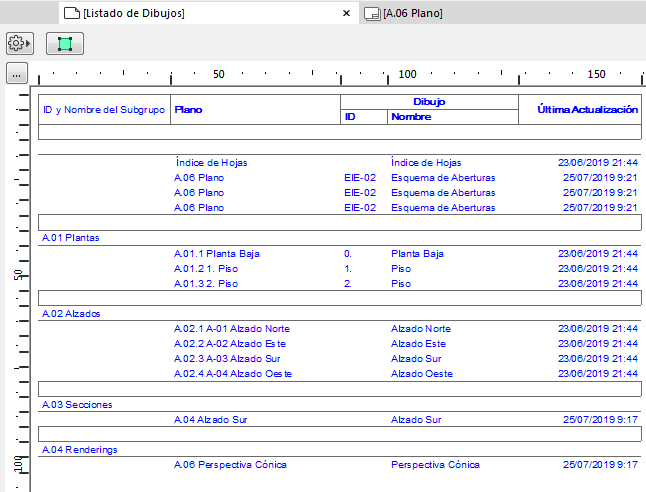The height and width of the screenshot is (492, 646).
Task: Click the A.06 Plano tab layout icon
Action: tap(372, 13)
